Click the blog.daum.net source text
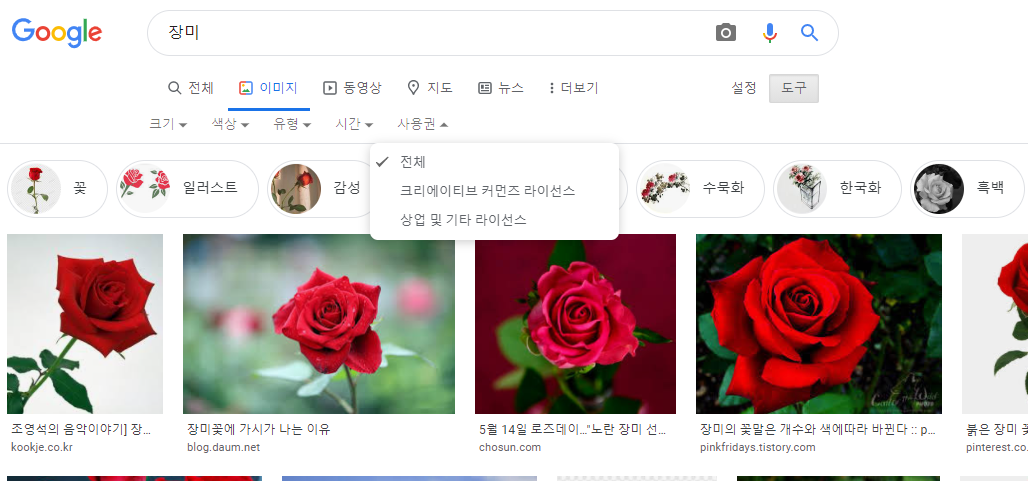1028x481 pixels. tap(224, 448)
